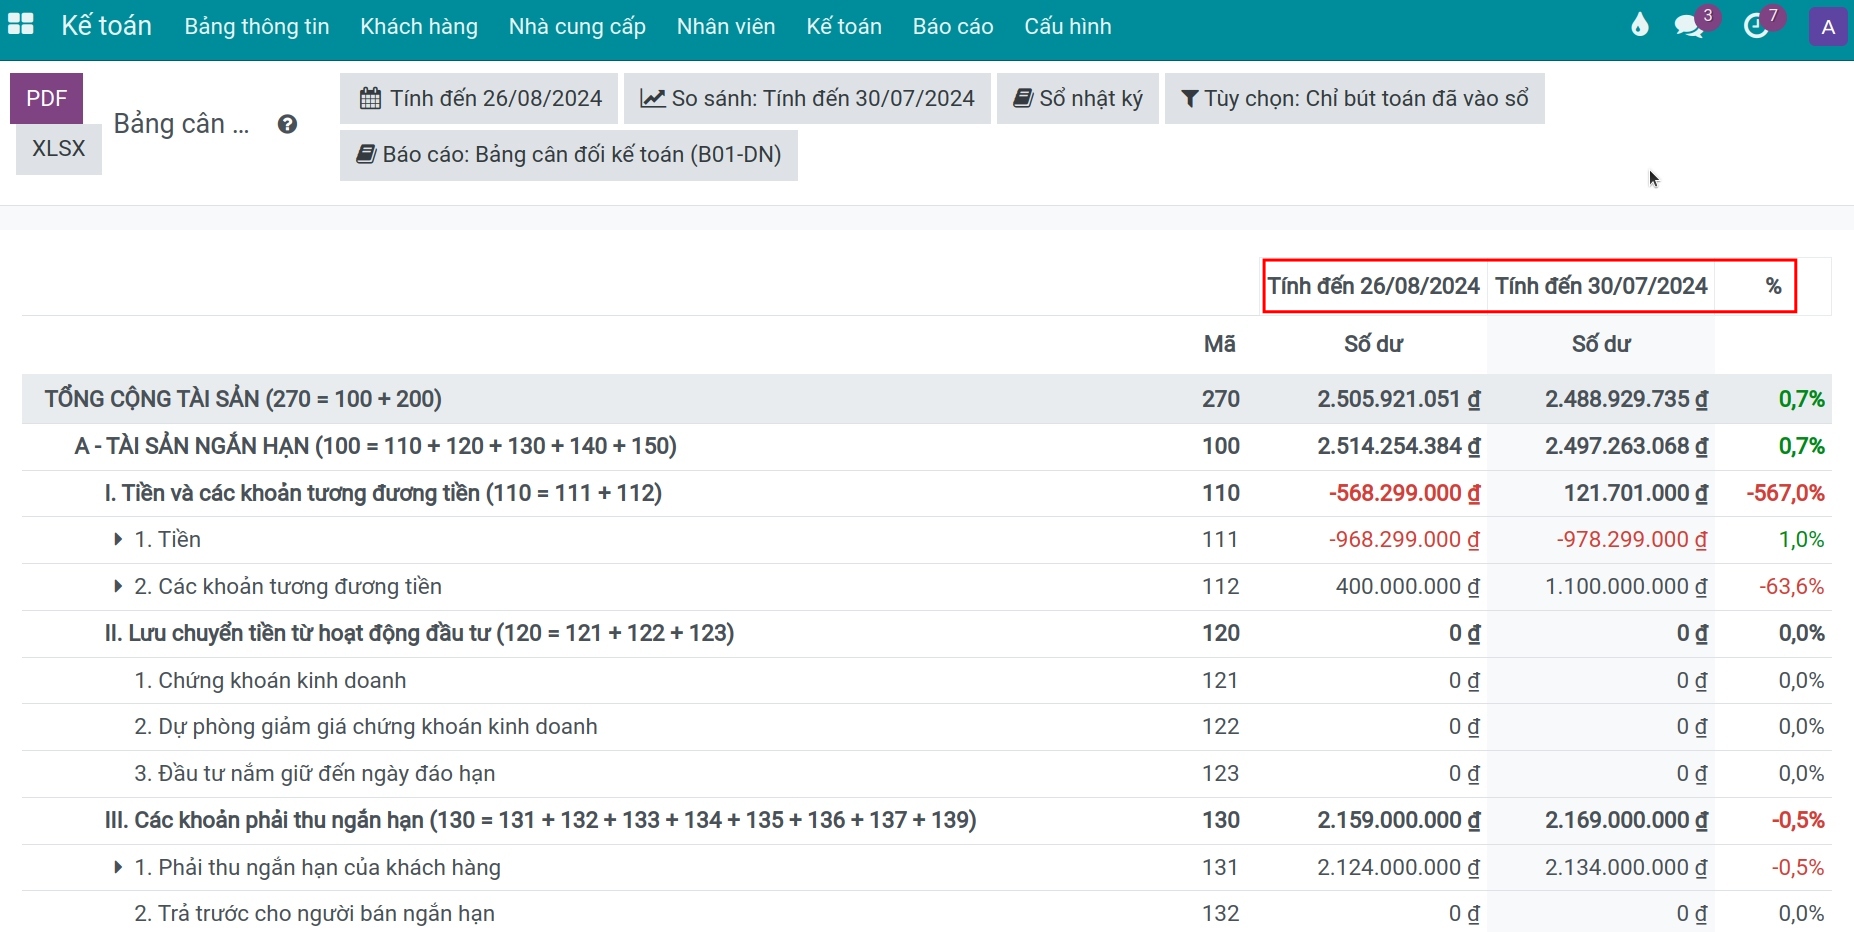This screenshot has width=1854, height=932.
Task: Open Khách hàng menu
Action: pyautogui.click(x=419, y=26)
